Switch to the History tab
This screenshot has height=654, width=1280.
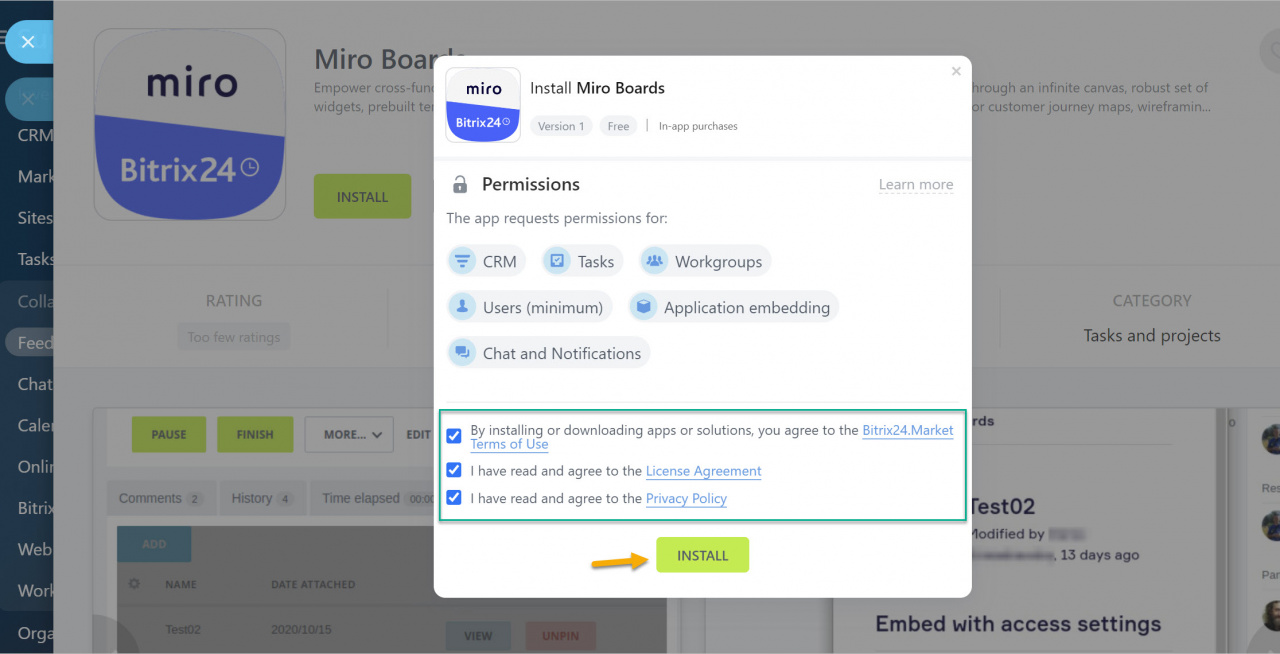(261, 498)
